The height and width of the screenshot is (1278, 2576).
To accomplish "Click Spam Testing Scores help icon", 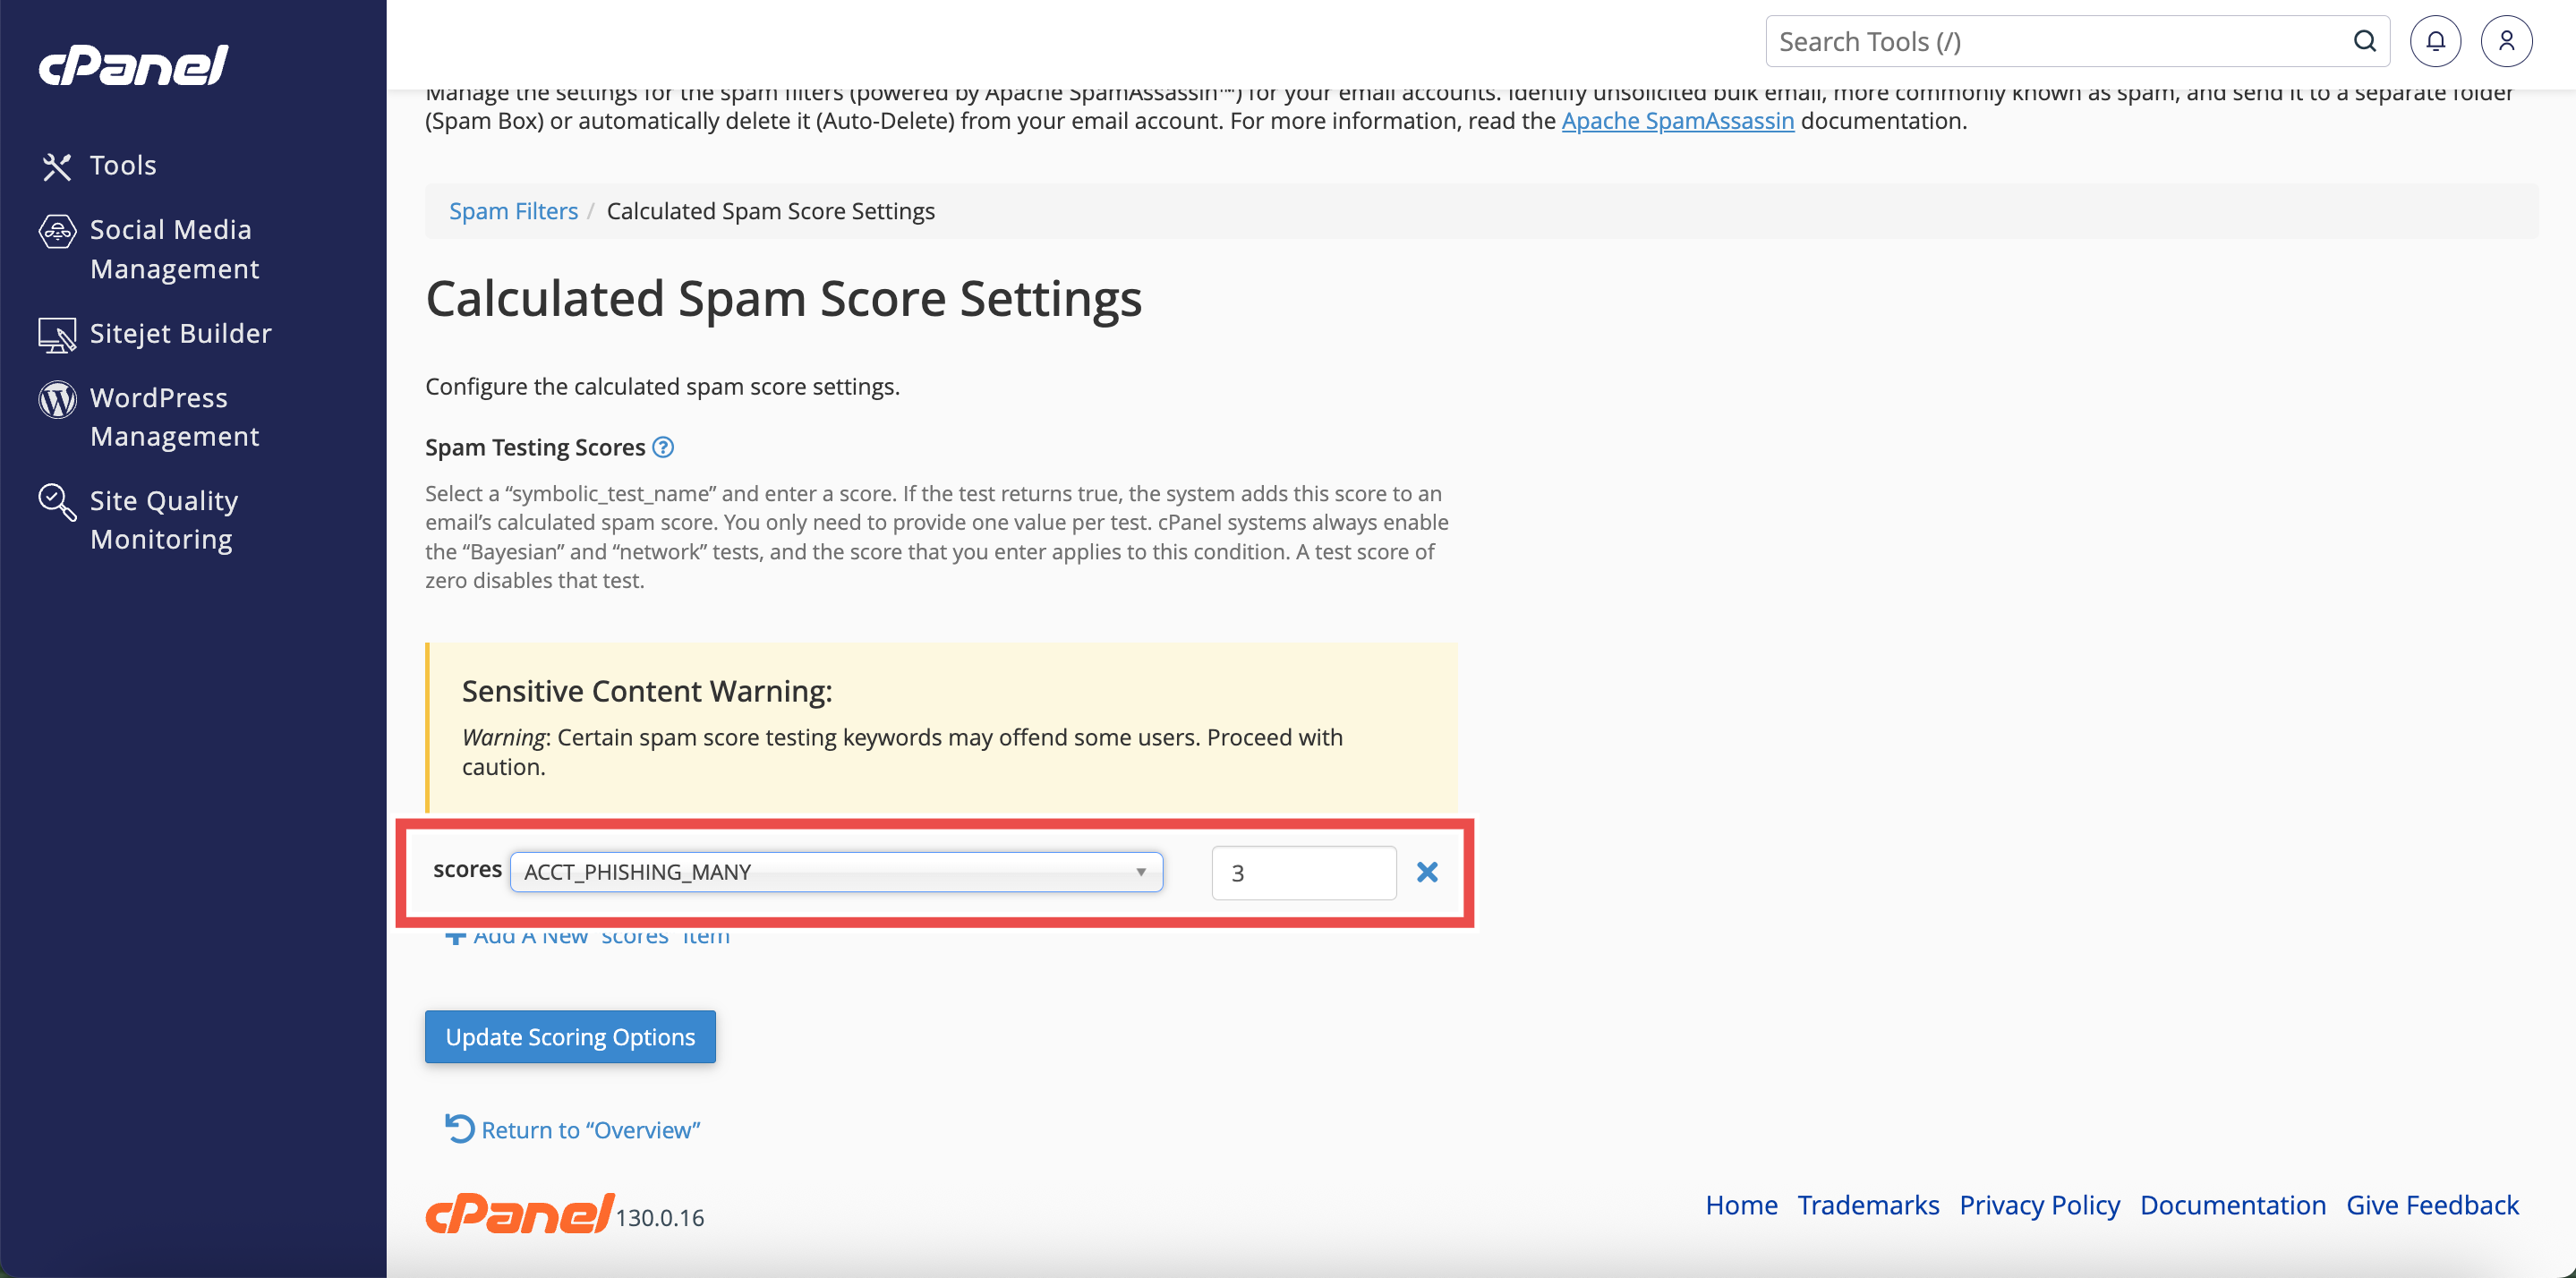I will tap(663, 447).
